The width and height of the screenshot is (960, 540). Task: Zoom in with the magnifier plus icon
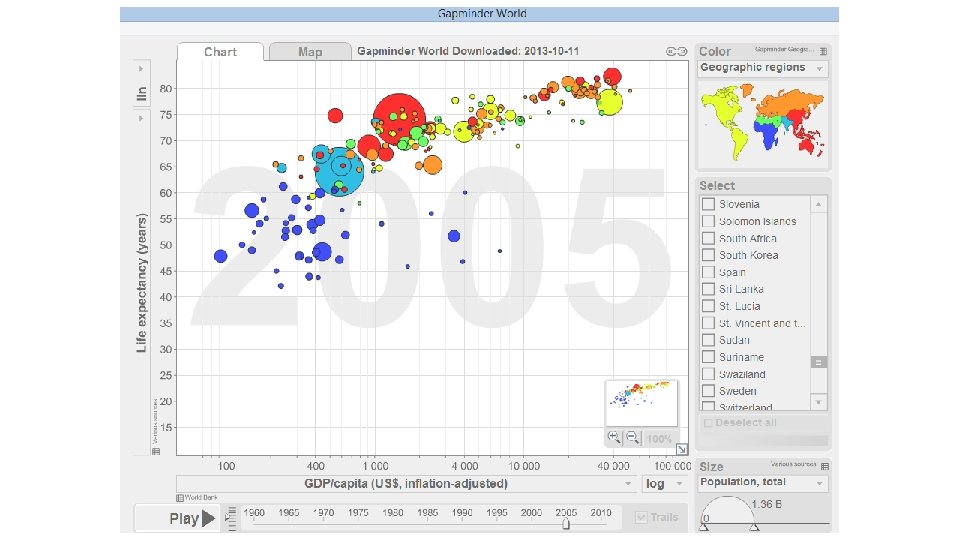(x=613, y=437)
